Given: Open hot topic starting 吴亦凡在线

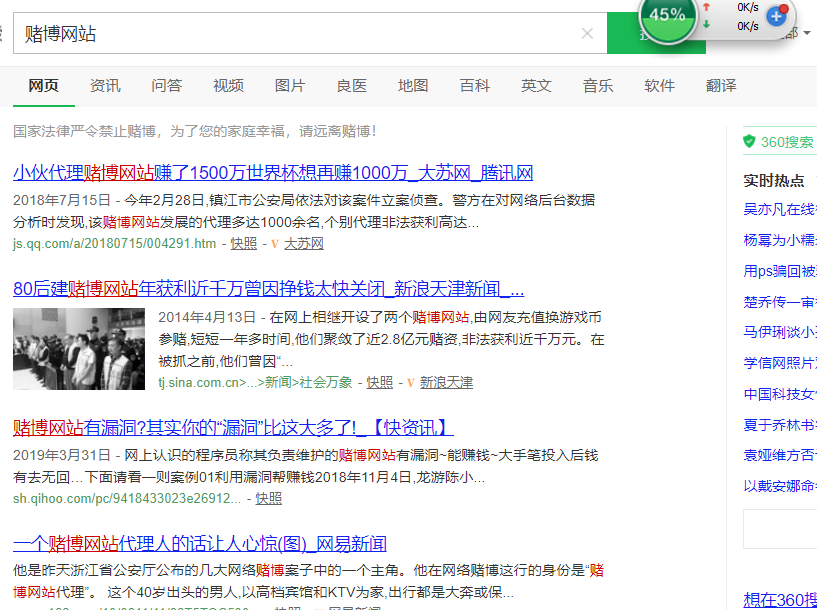Looking at the screenshot, I should [780, 209].
